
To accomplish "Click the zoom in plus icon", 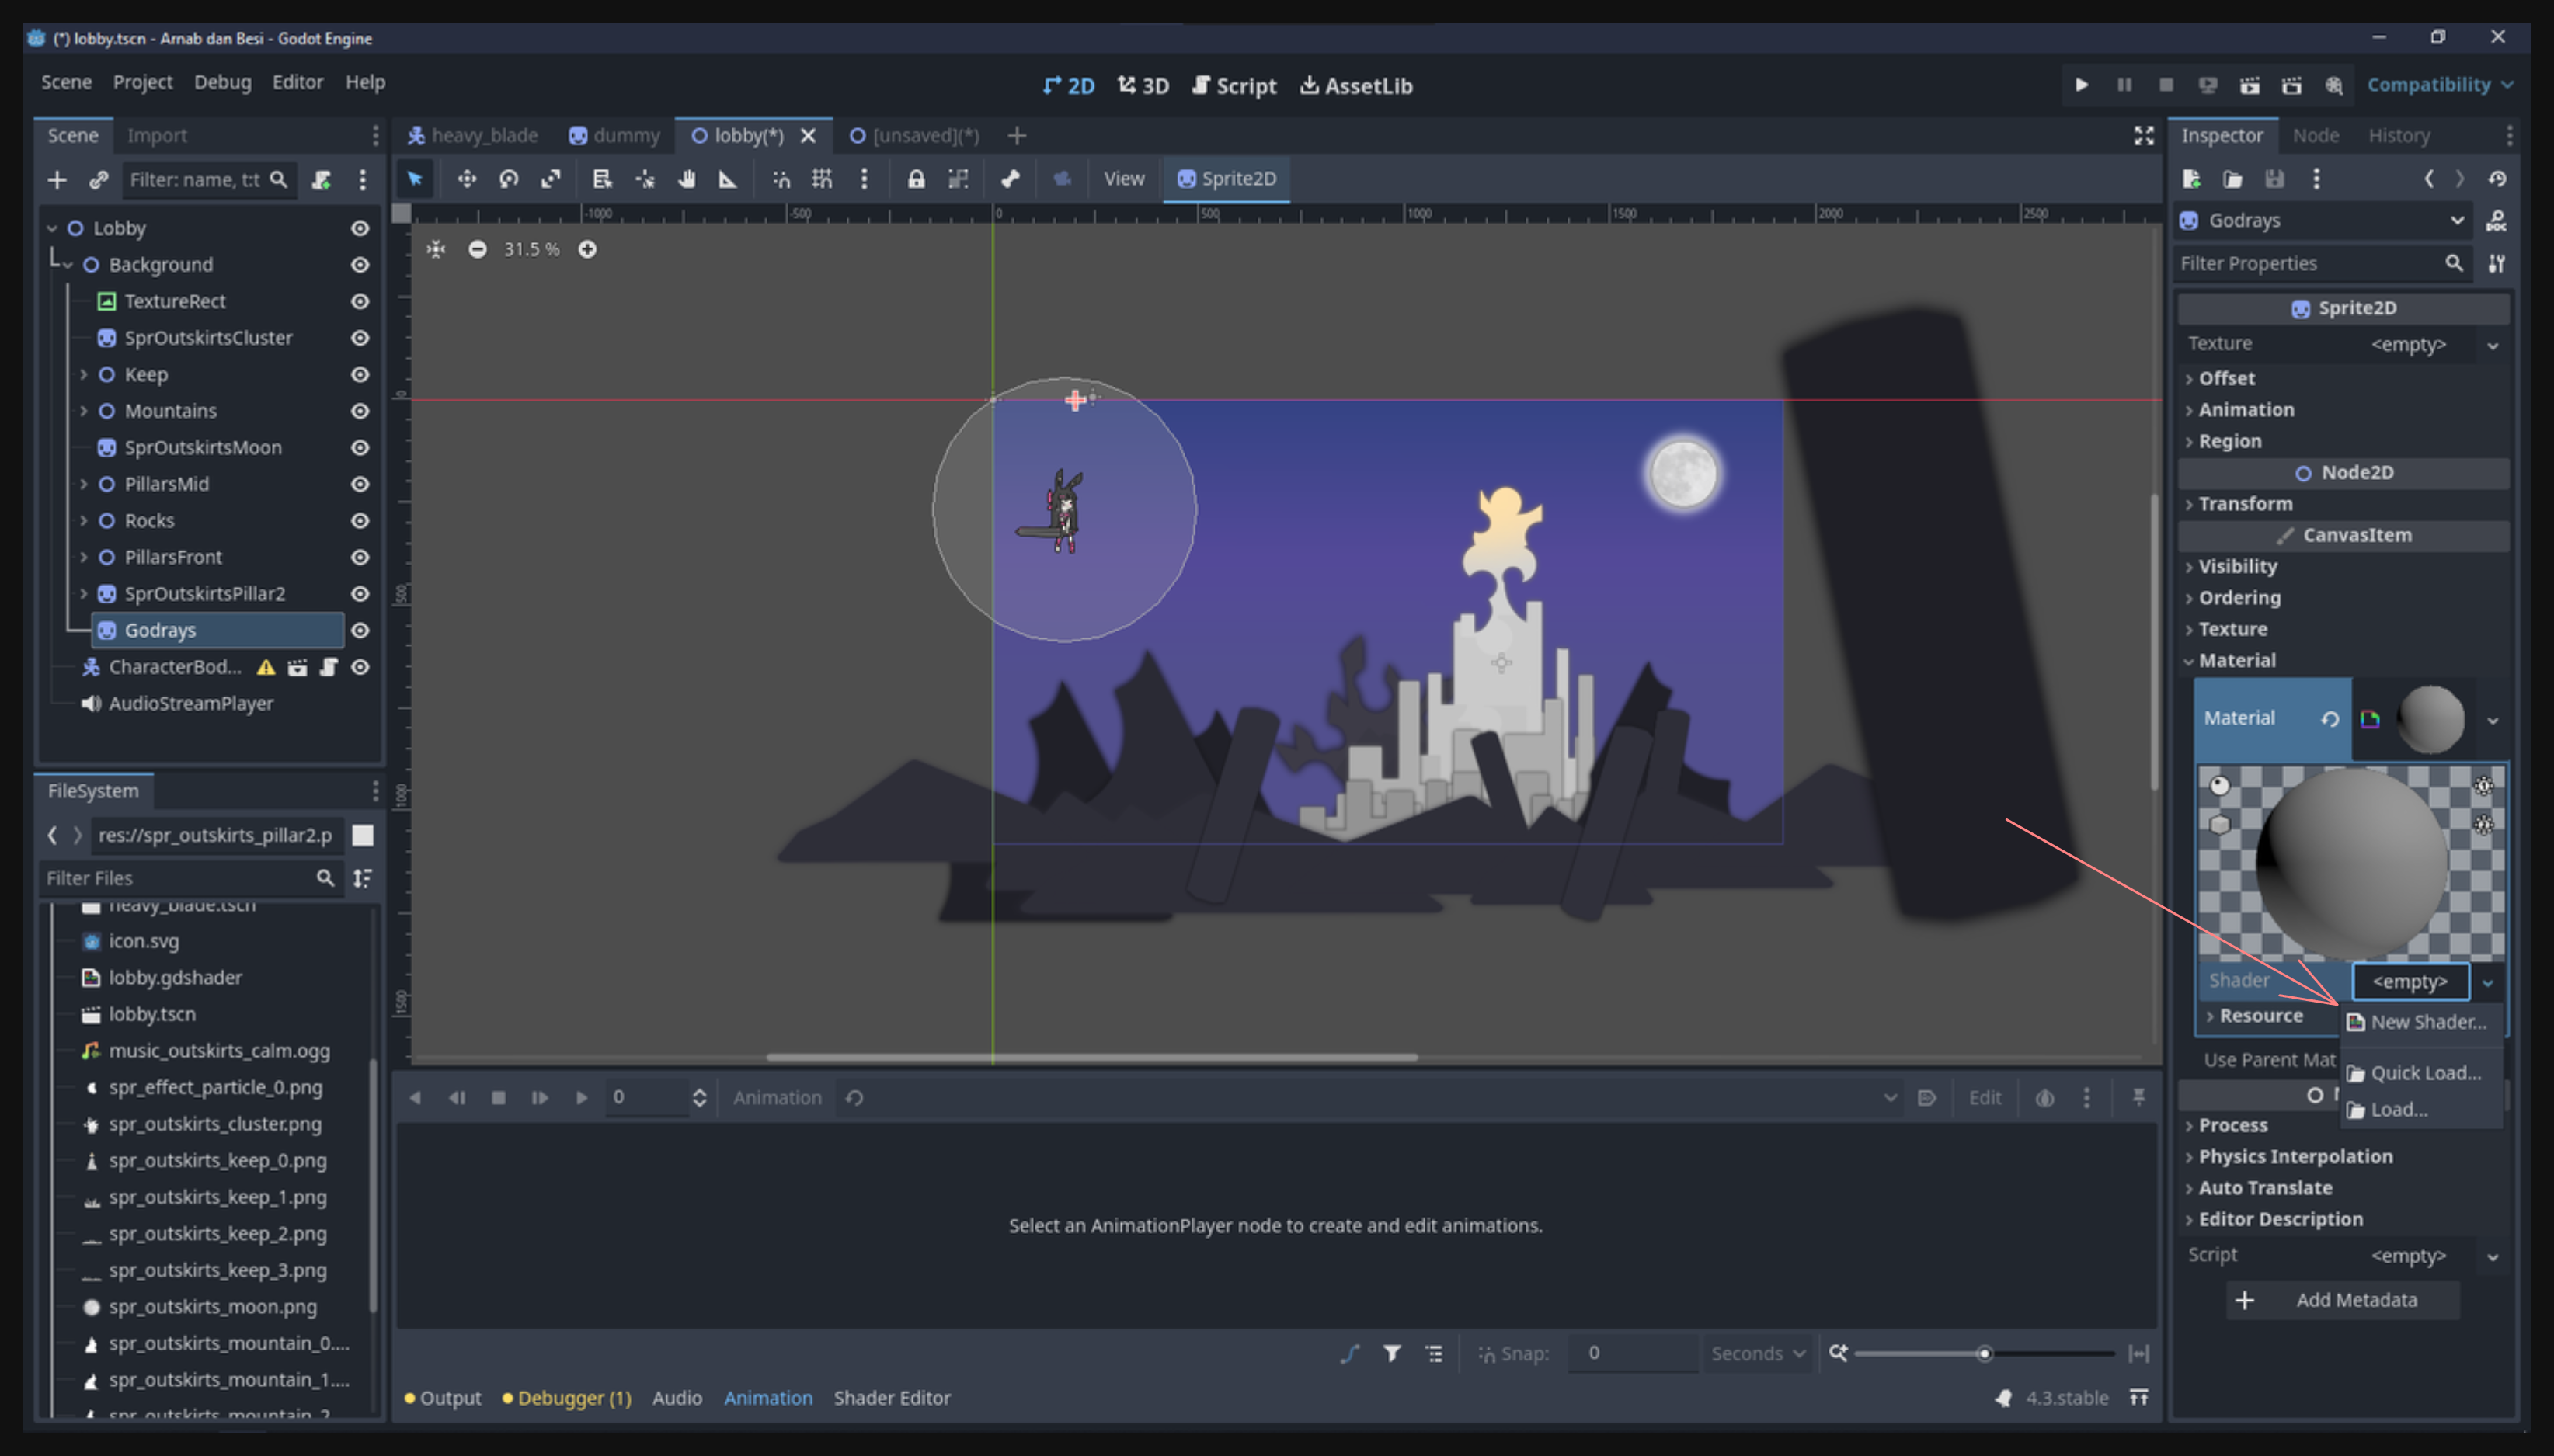I will 587,249.
